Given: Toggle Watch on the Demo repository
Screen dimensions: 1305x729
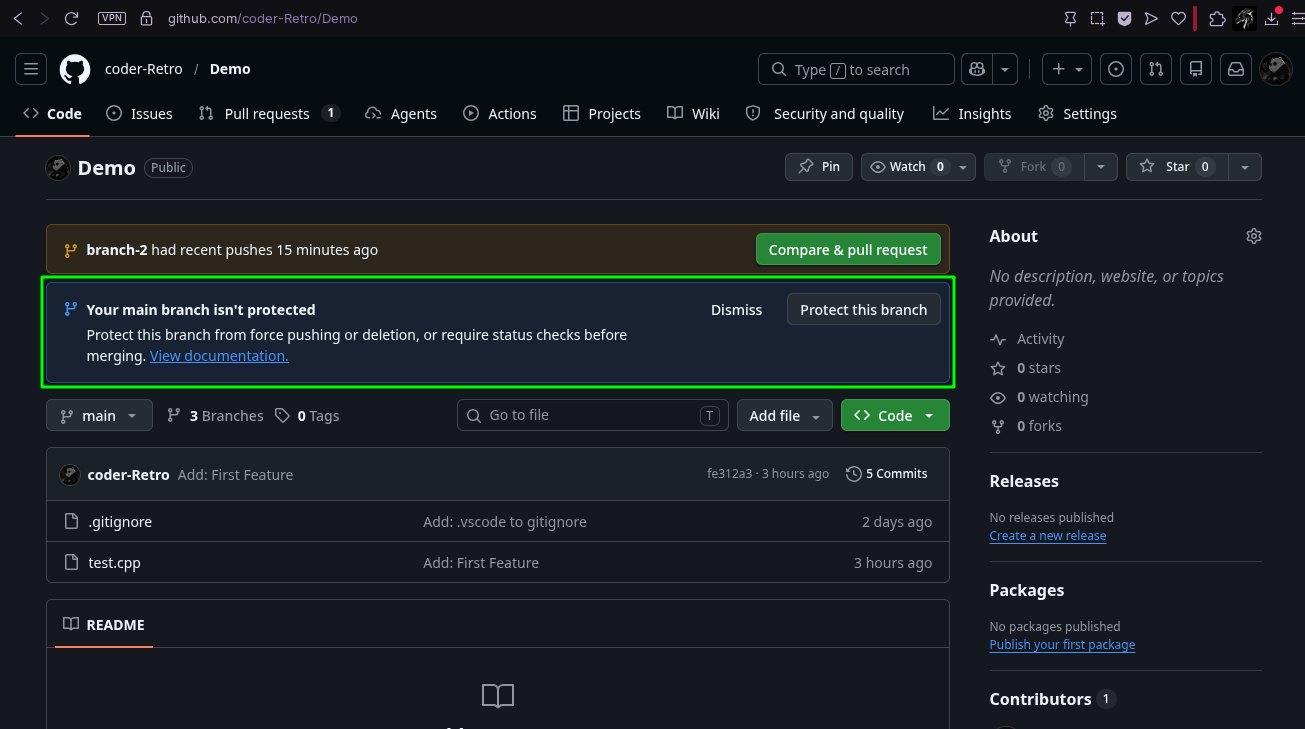Looking at the screenshot, I should pos(907,167).
